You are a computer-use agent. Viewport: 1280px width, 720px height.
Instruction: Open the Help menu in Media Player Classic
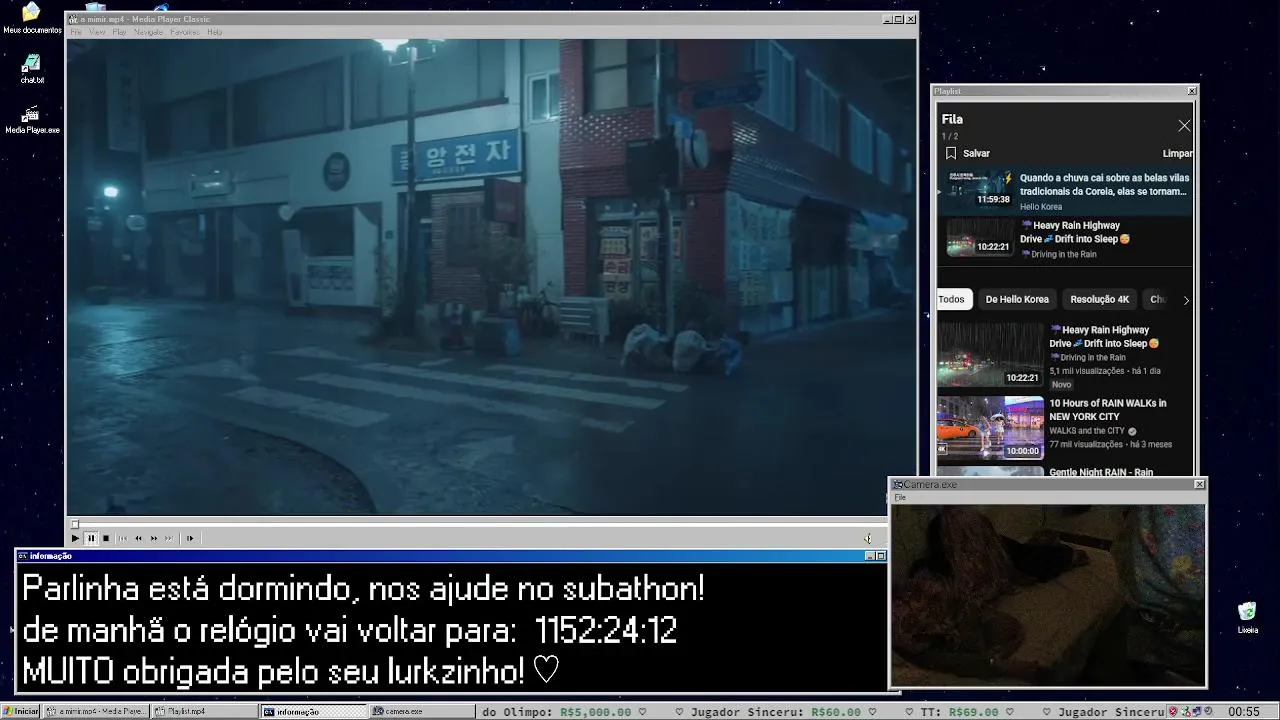[214, 32]
